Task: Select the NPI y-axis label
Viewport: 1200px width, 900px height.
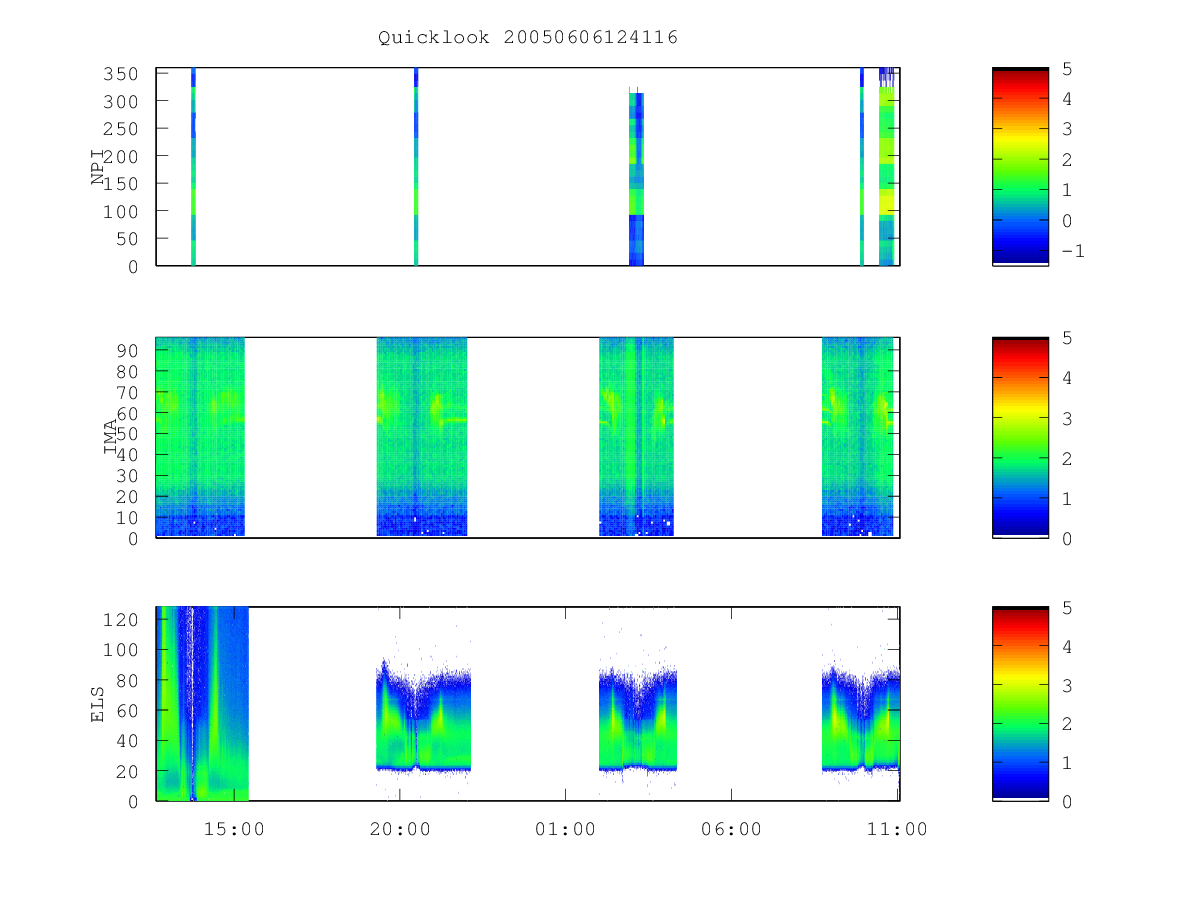Action: point(98,167)
